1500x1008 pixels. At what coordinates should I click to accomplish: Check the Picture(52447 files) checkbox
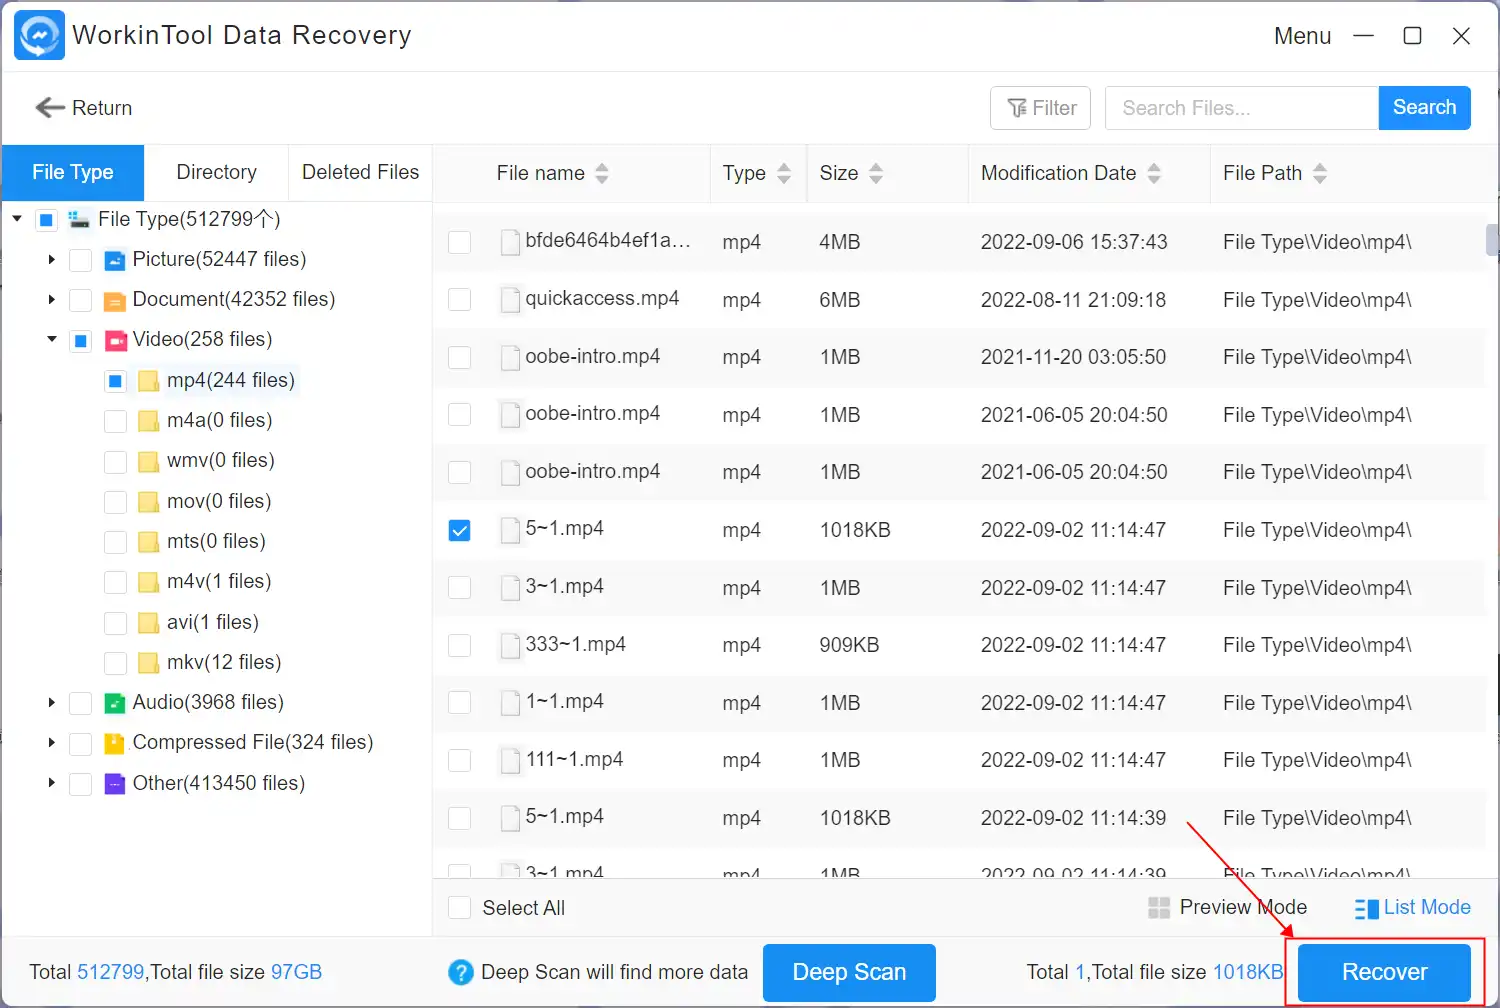[x=81, y=260]
